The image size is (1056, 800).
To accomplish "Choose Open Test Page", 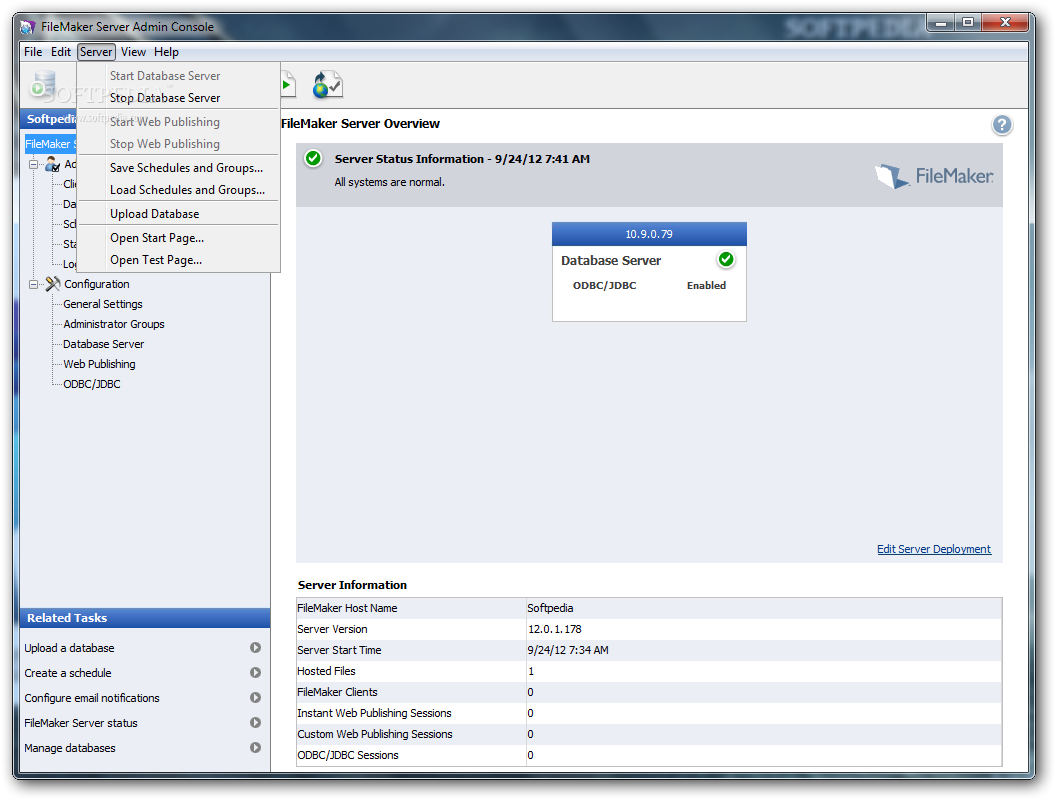I will (178, 260).
